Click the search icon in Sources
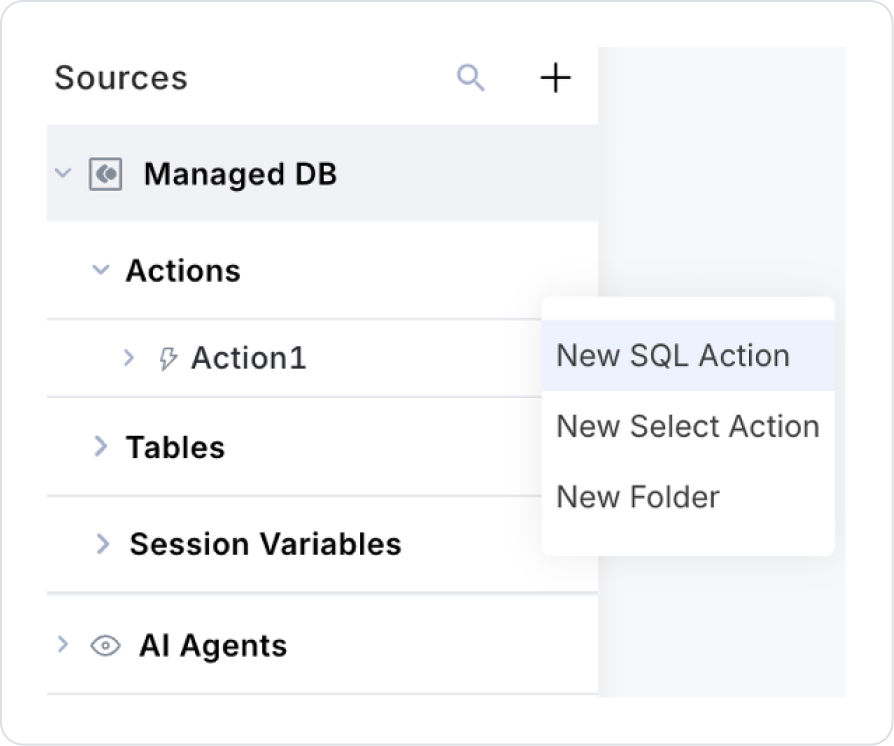This screenshot has height=746, width=894. tap(470, 78)
